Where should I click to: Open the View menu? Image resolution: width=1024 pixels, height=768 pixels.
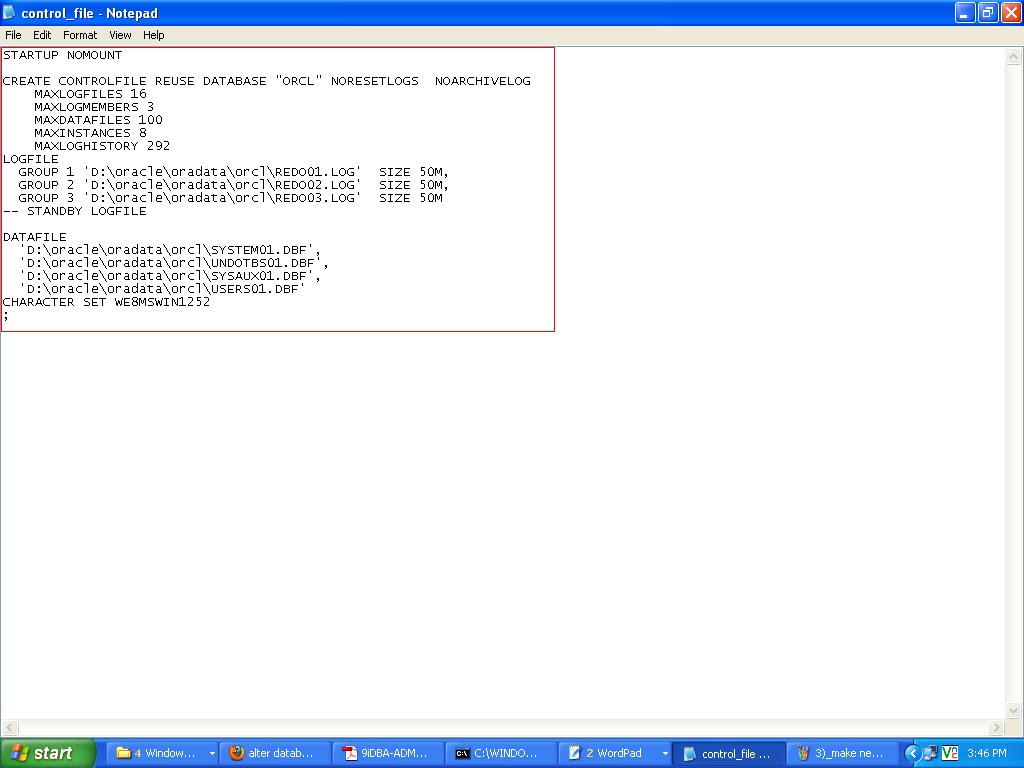coord(119,34)
